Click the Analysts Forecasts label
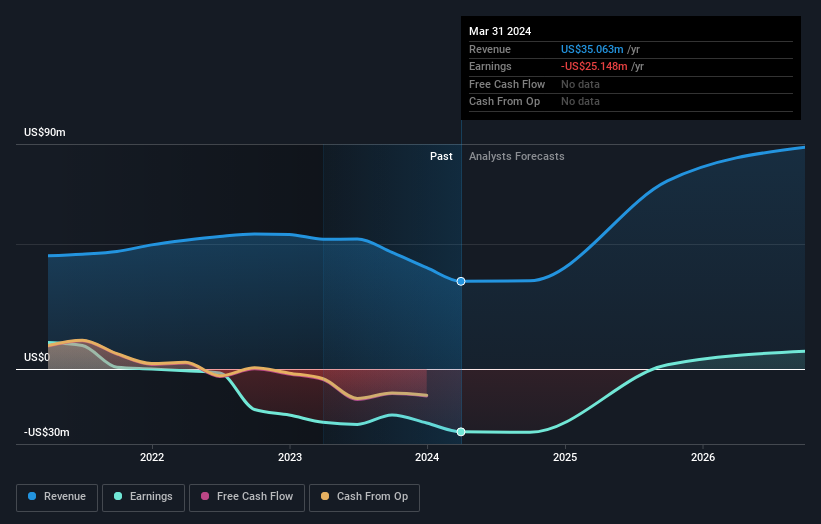Screen dimensions: 821x524 (x=517, y=157)
